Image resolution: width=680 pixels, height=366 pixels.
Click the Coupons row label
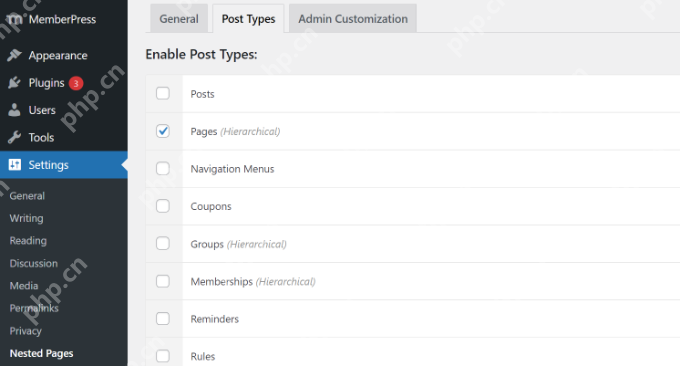coord(211,206)
